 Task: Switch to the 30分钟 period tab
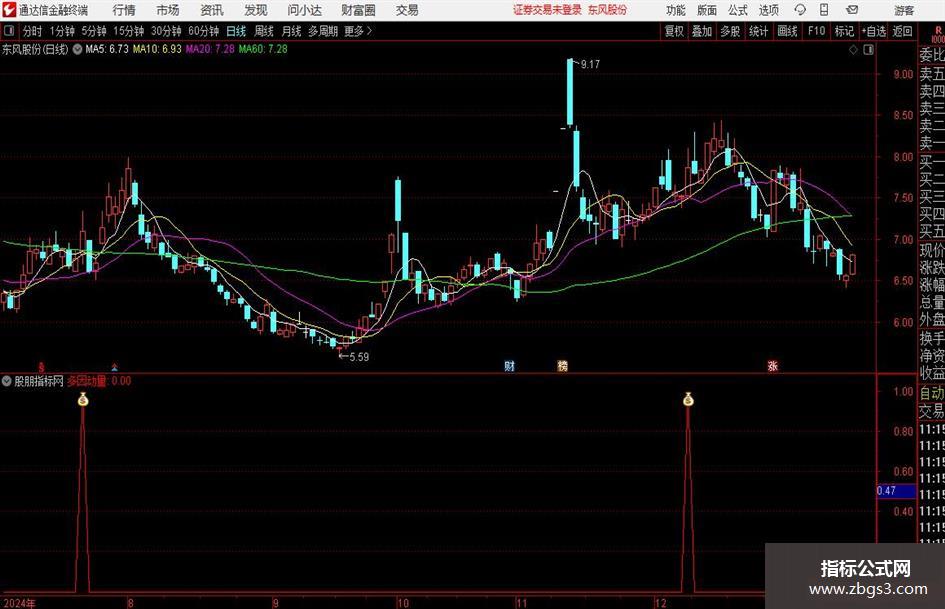[166, 31]
